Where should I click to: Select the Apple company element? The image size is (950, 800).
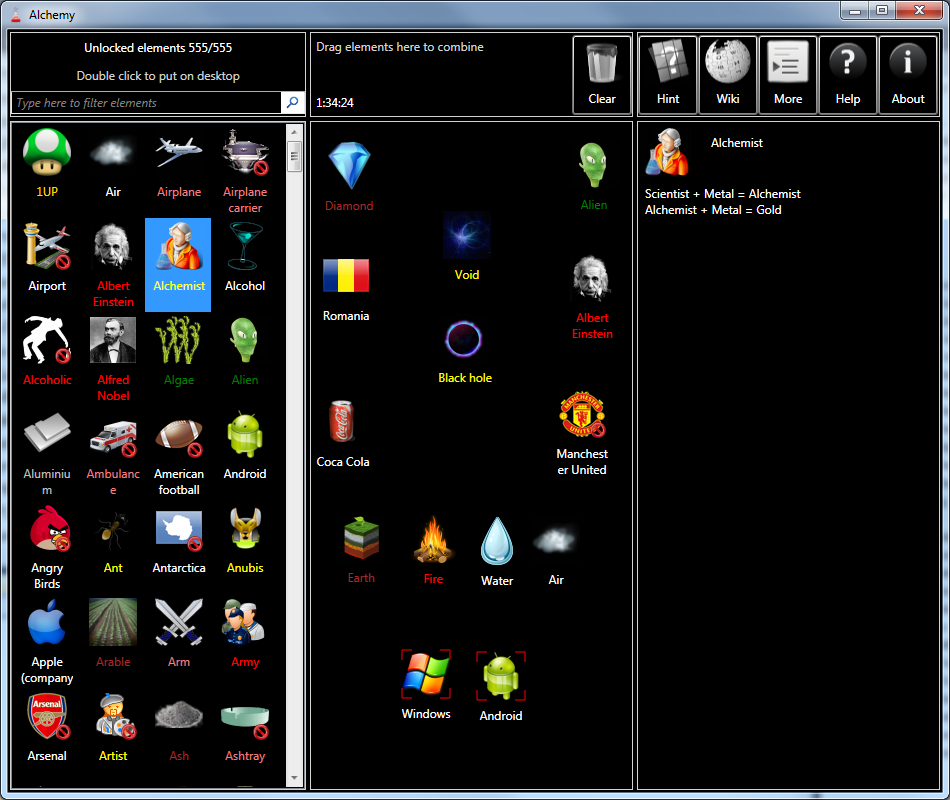point(47,641)
